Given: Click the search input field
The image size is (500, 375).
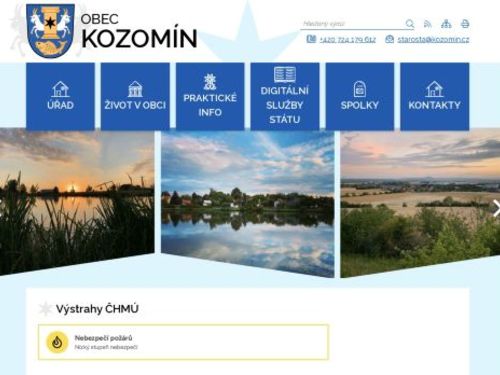Looking at the screenshot, I should point(352,24).
